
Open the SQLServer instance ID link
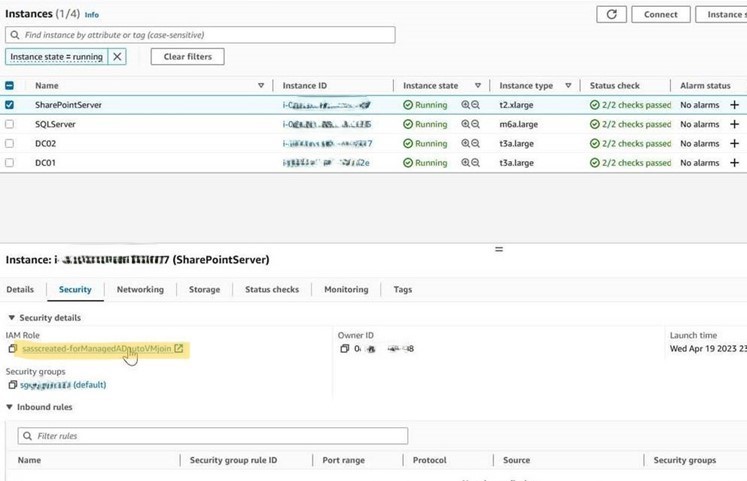327,124
